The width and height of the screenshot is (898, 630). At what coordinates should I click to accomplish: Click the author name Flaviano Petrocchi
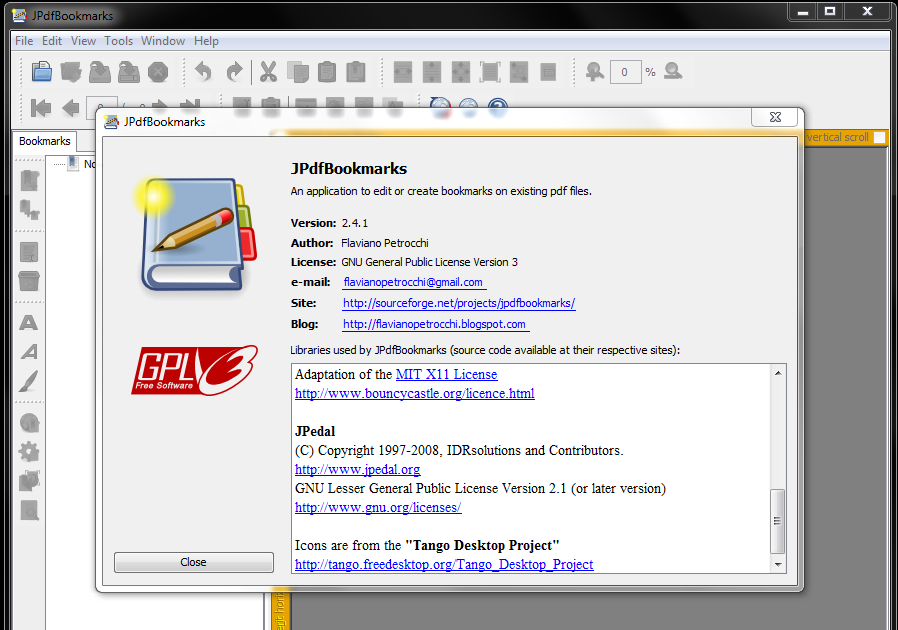click(x=385, y=243)
